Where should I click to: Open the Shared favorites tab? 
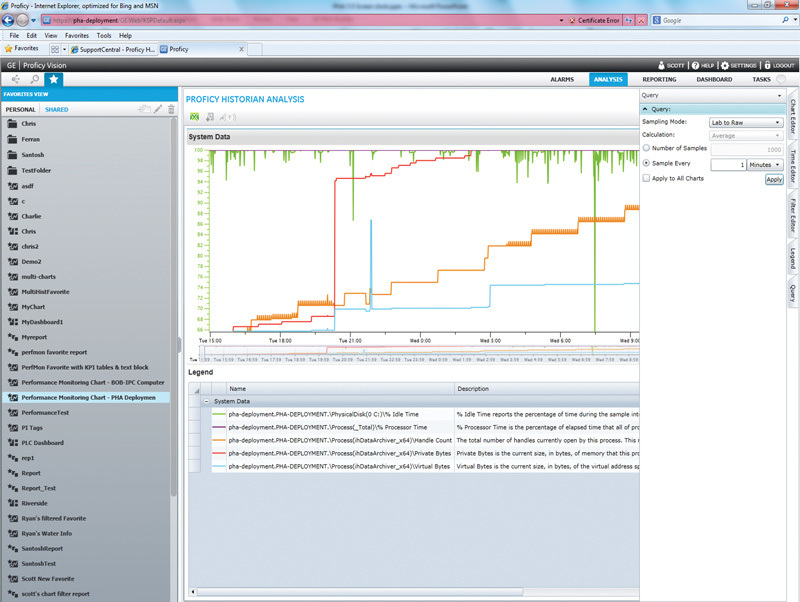tap(56, 110)
